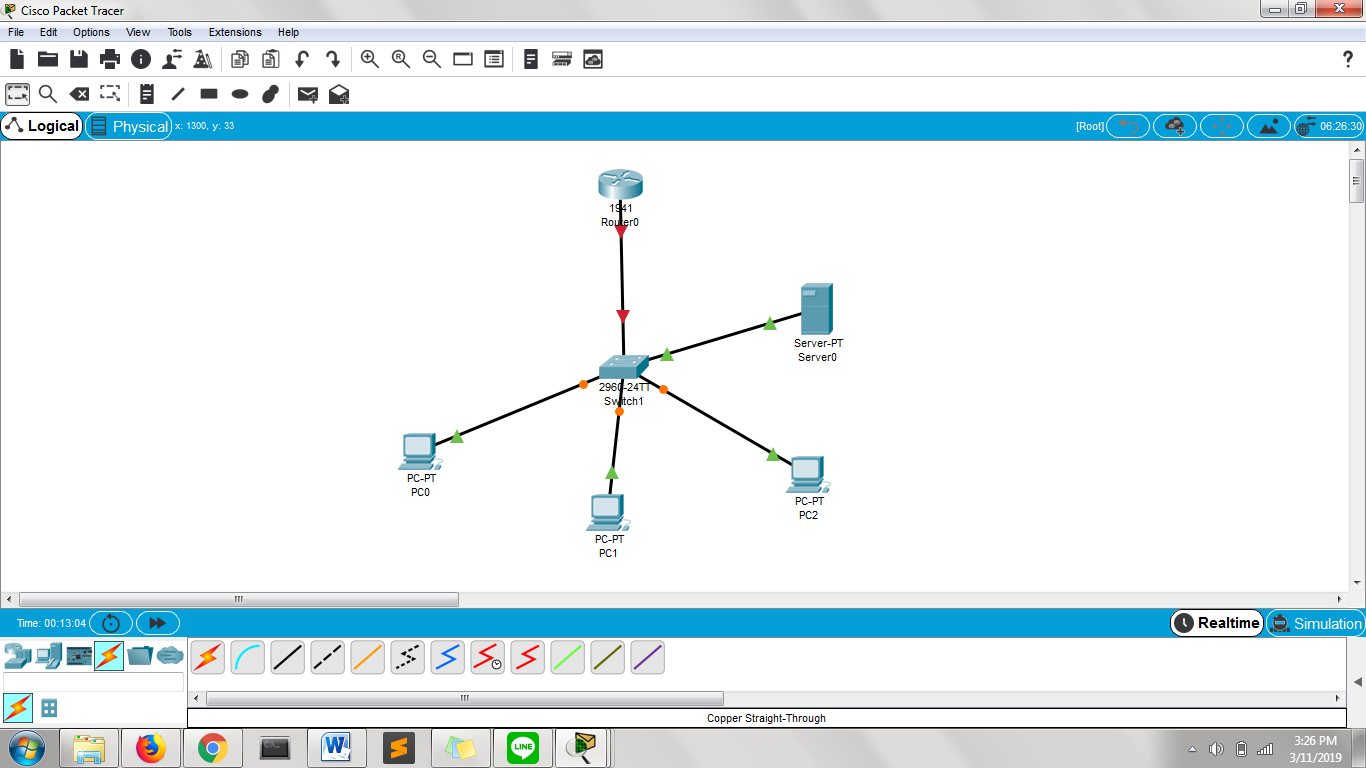Switch to the Physical workspace tab
The image size is (1366, 768).
point(129,126)
